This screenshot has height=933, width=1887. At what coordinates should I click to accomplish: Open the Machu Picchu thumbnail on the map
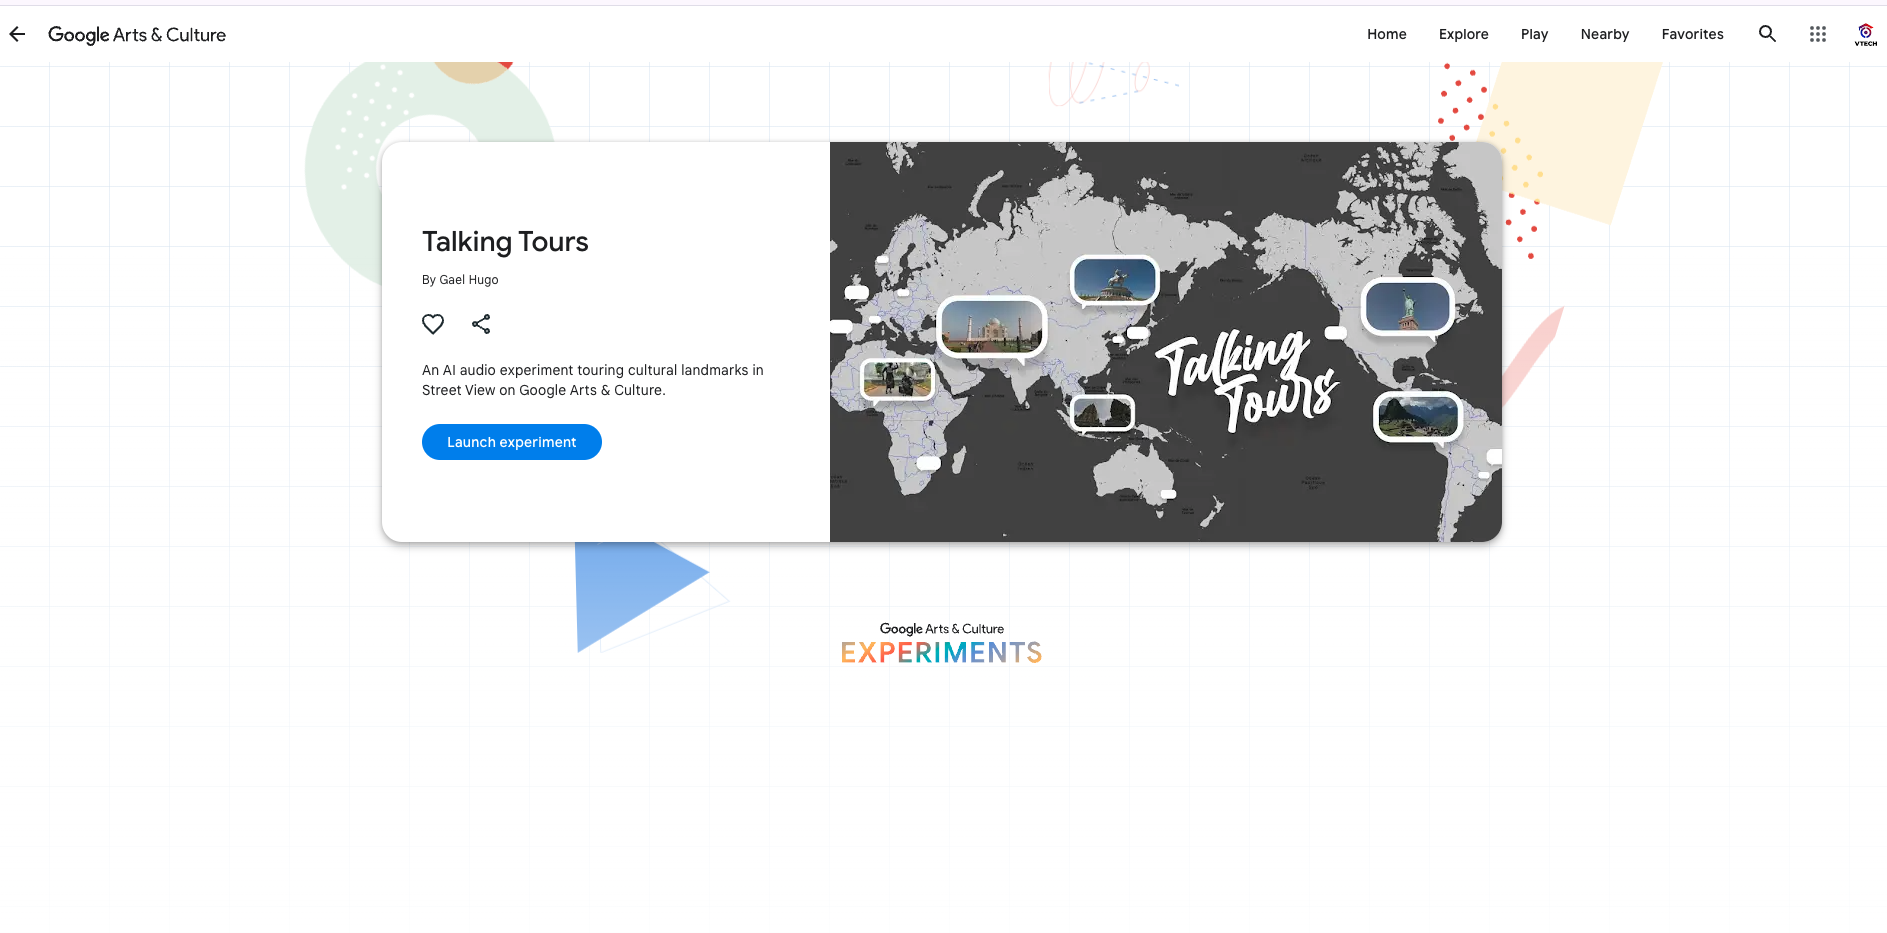point(1418,416)
